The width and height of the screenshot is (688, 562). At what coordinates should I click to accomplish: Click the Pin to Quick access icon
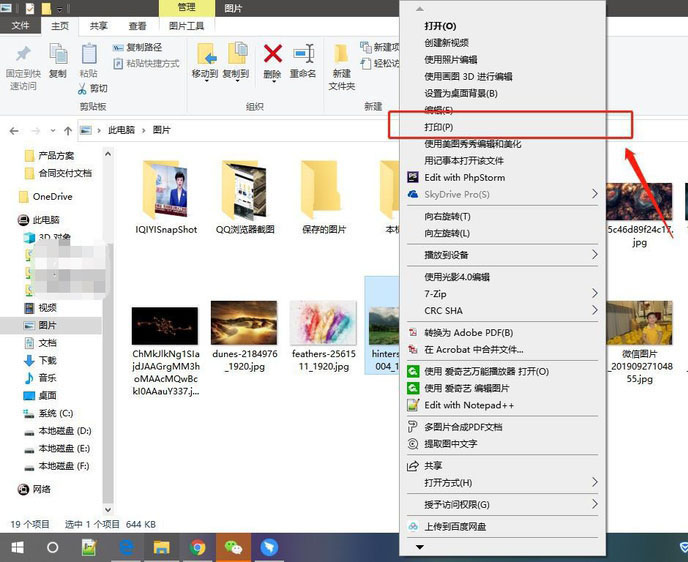23,54
